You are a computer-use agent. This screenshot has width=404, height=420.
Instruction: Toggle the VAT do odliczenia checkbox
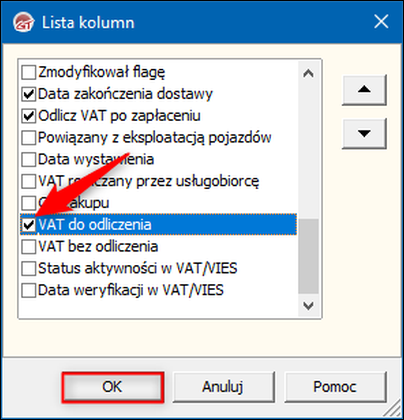click(x=29, y=225)
